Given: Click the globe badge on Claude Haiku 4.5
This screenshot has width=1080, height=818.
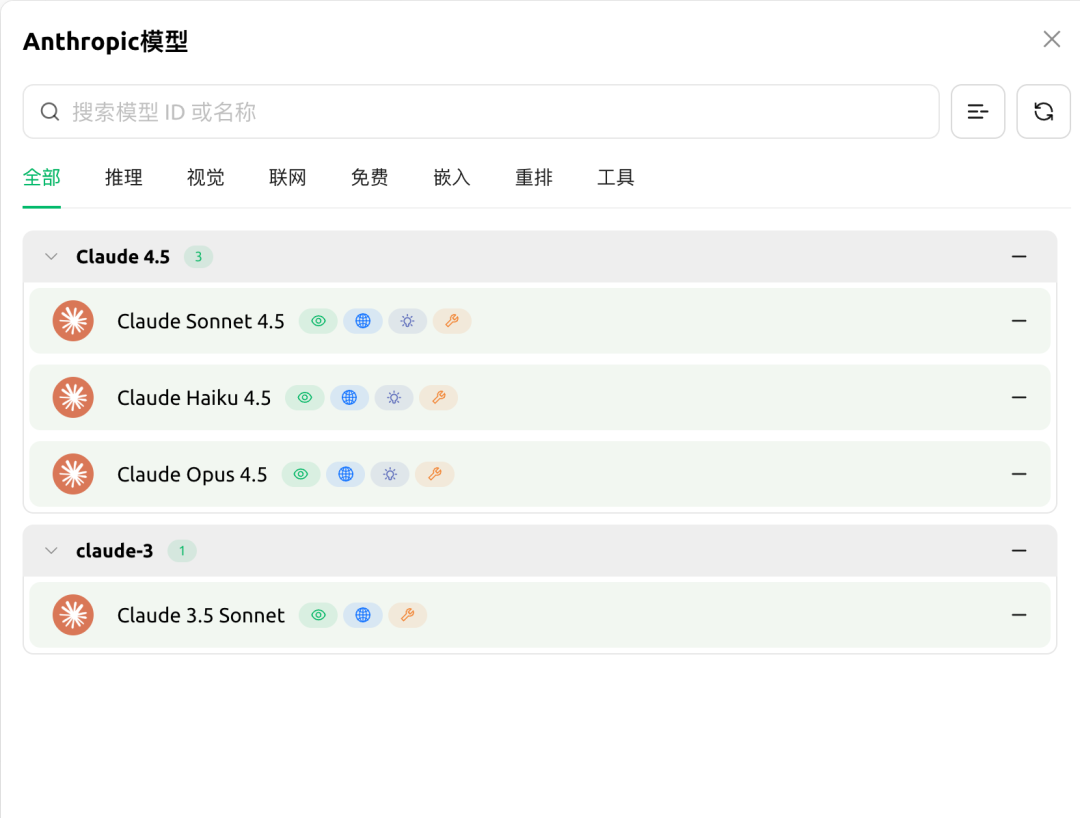Looking at the screenshot, I should tap(349, 397).
